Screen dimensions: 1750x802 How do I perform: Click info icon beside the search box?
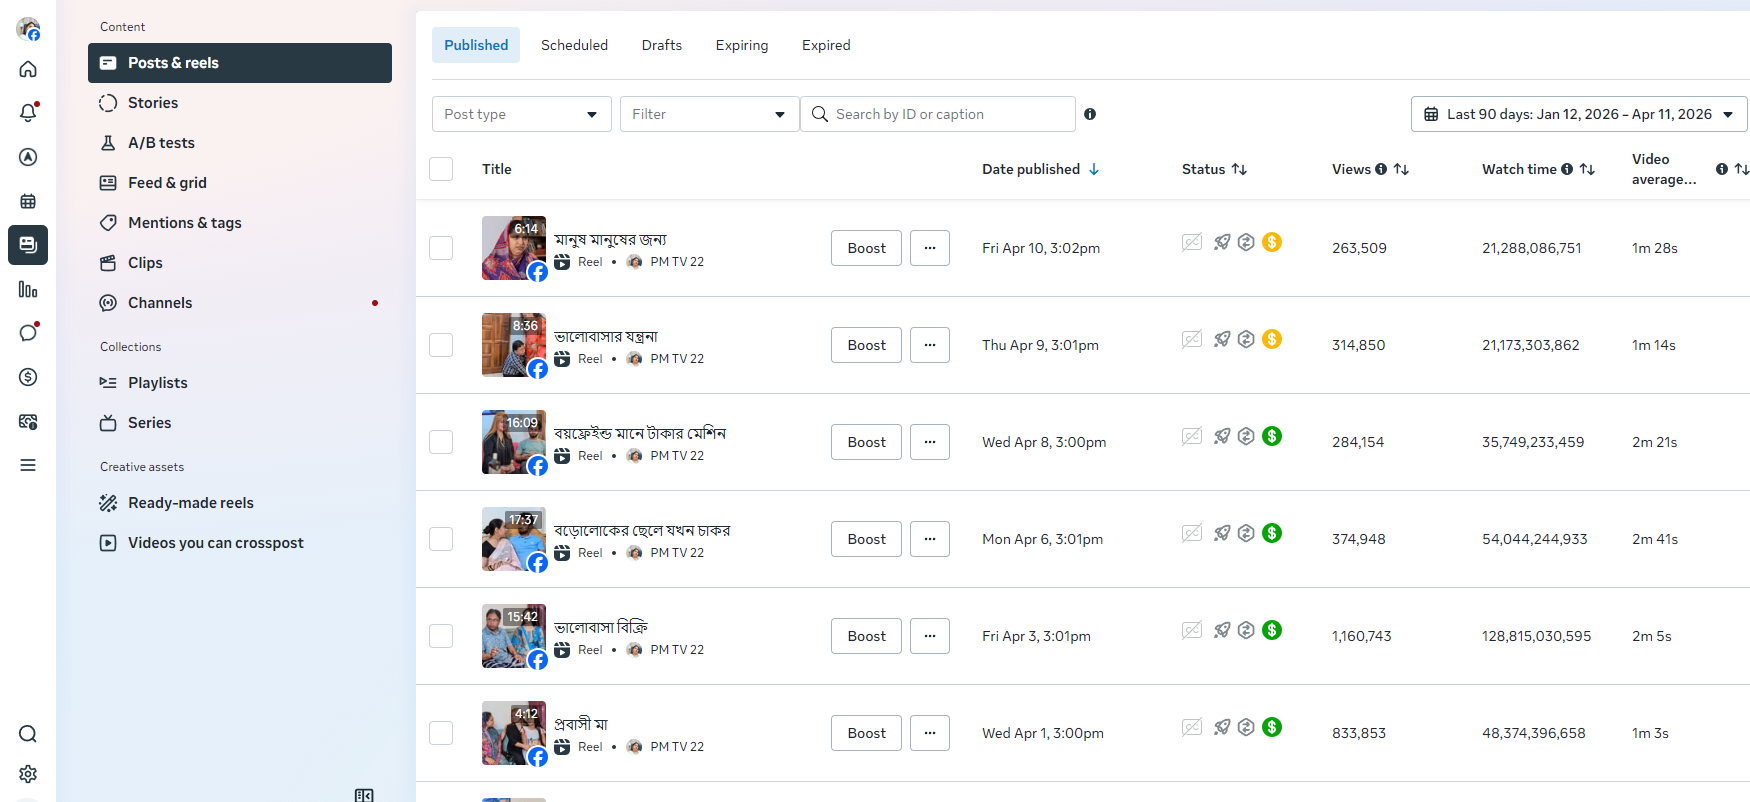(x=1090, y=114)
